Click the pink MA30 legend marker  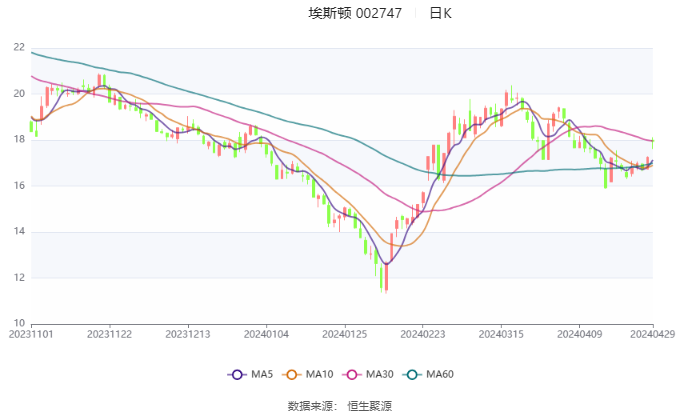point(353,374)
